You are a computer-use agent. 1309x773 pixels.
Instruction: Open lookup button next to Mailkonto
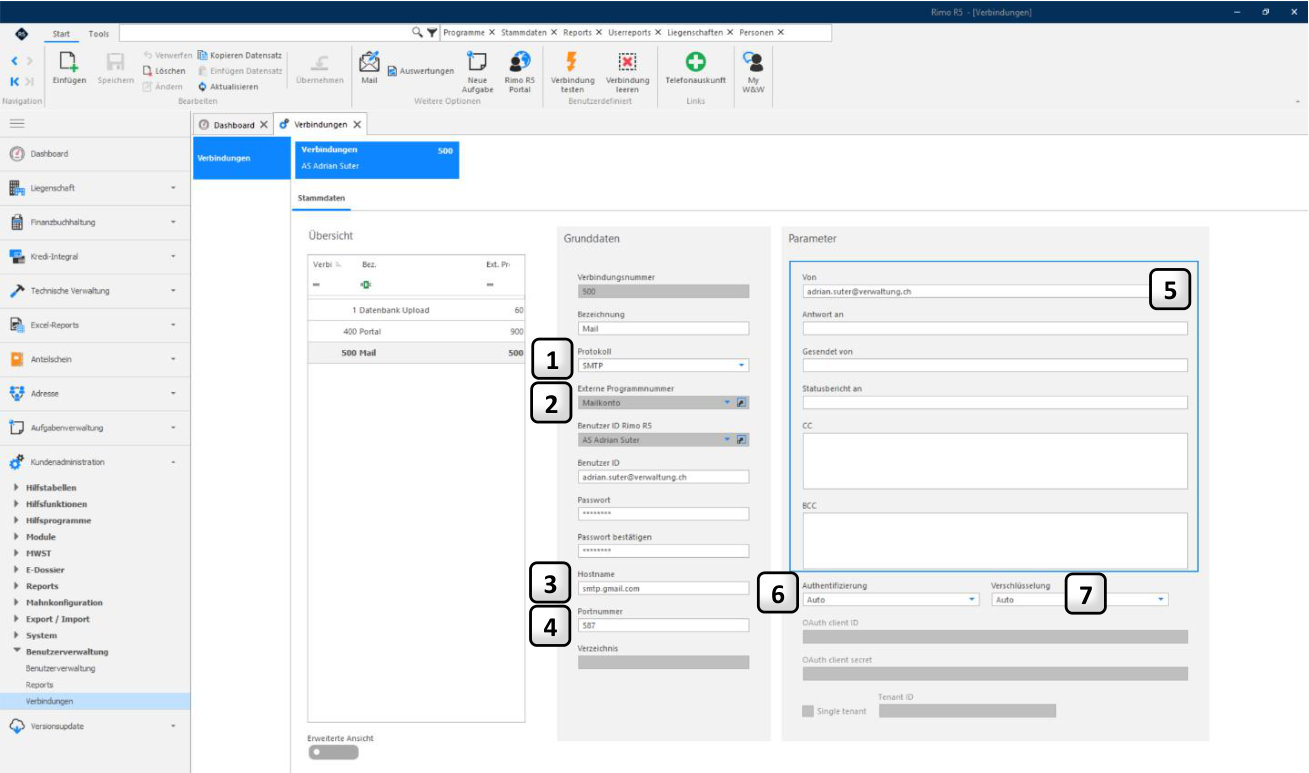(x=742, y=402)
